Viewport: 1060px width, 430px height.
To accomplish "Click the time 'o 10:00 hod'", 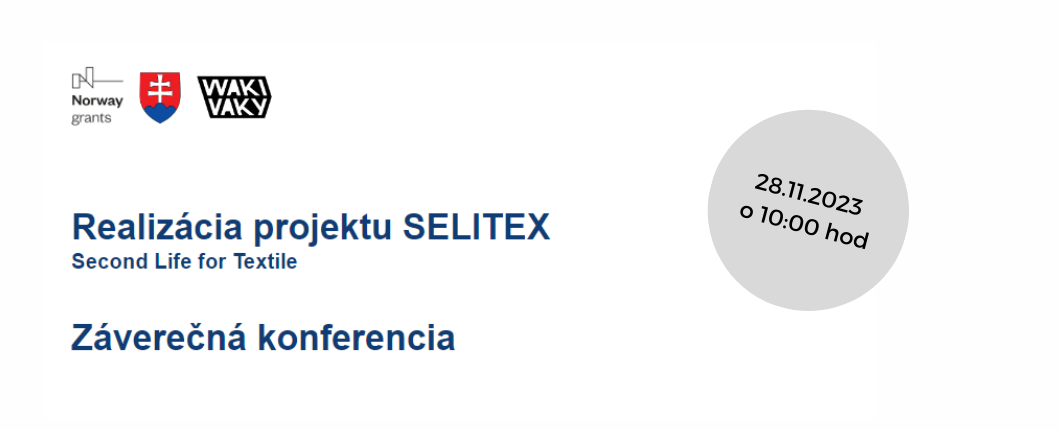I will click(x=804, y=226).
